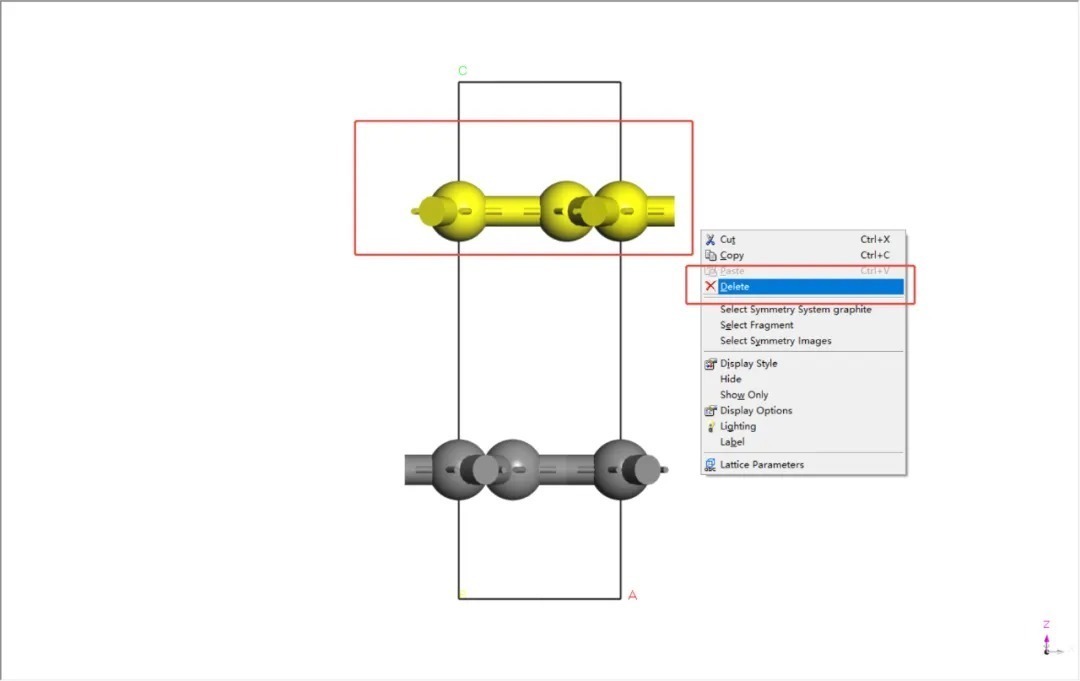Click the Display Style icon

710,364
